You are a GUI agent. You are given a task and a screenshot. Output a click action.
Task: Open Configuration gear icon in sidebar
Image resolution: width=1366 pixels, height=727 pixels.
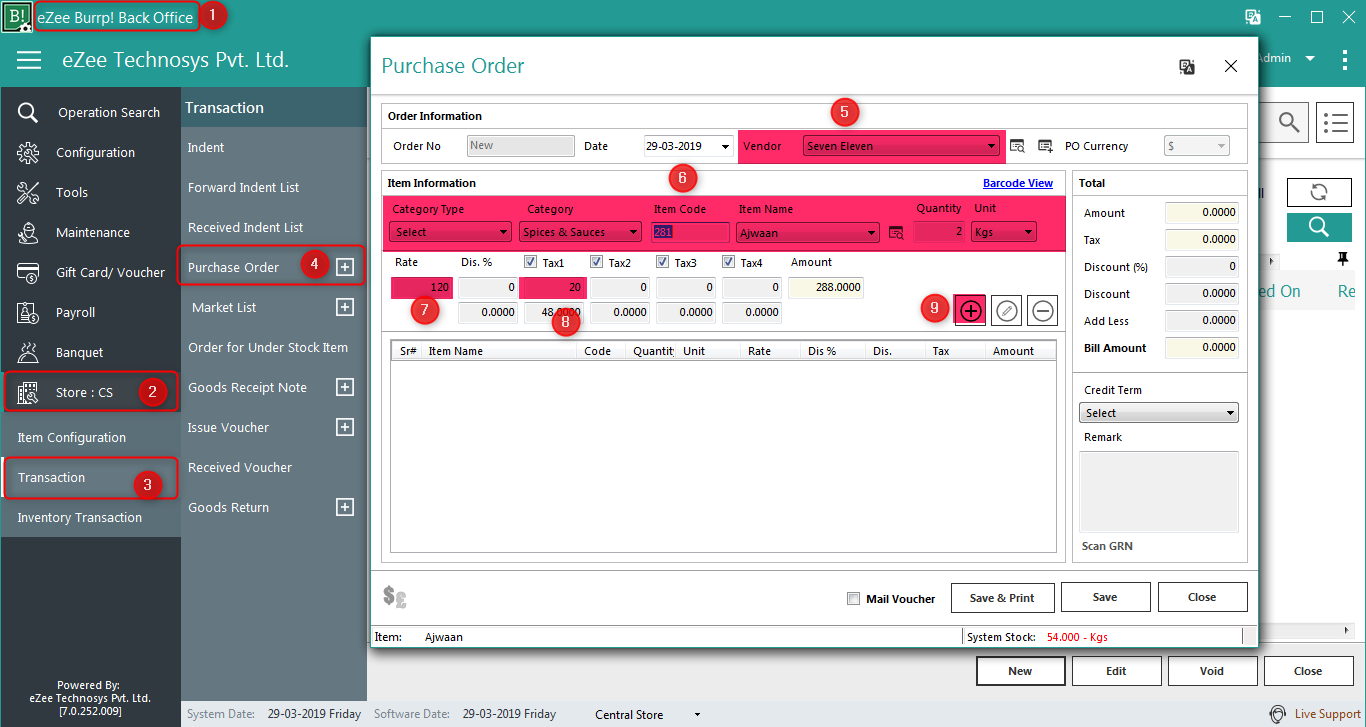[28, 152]
